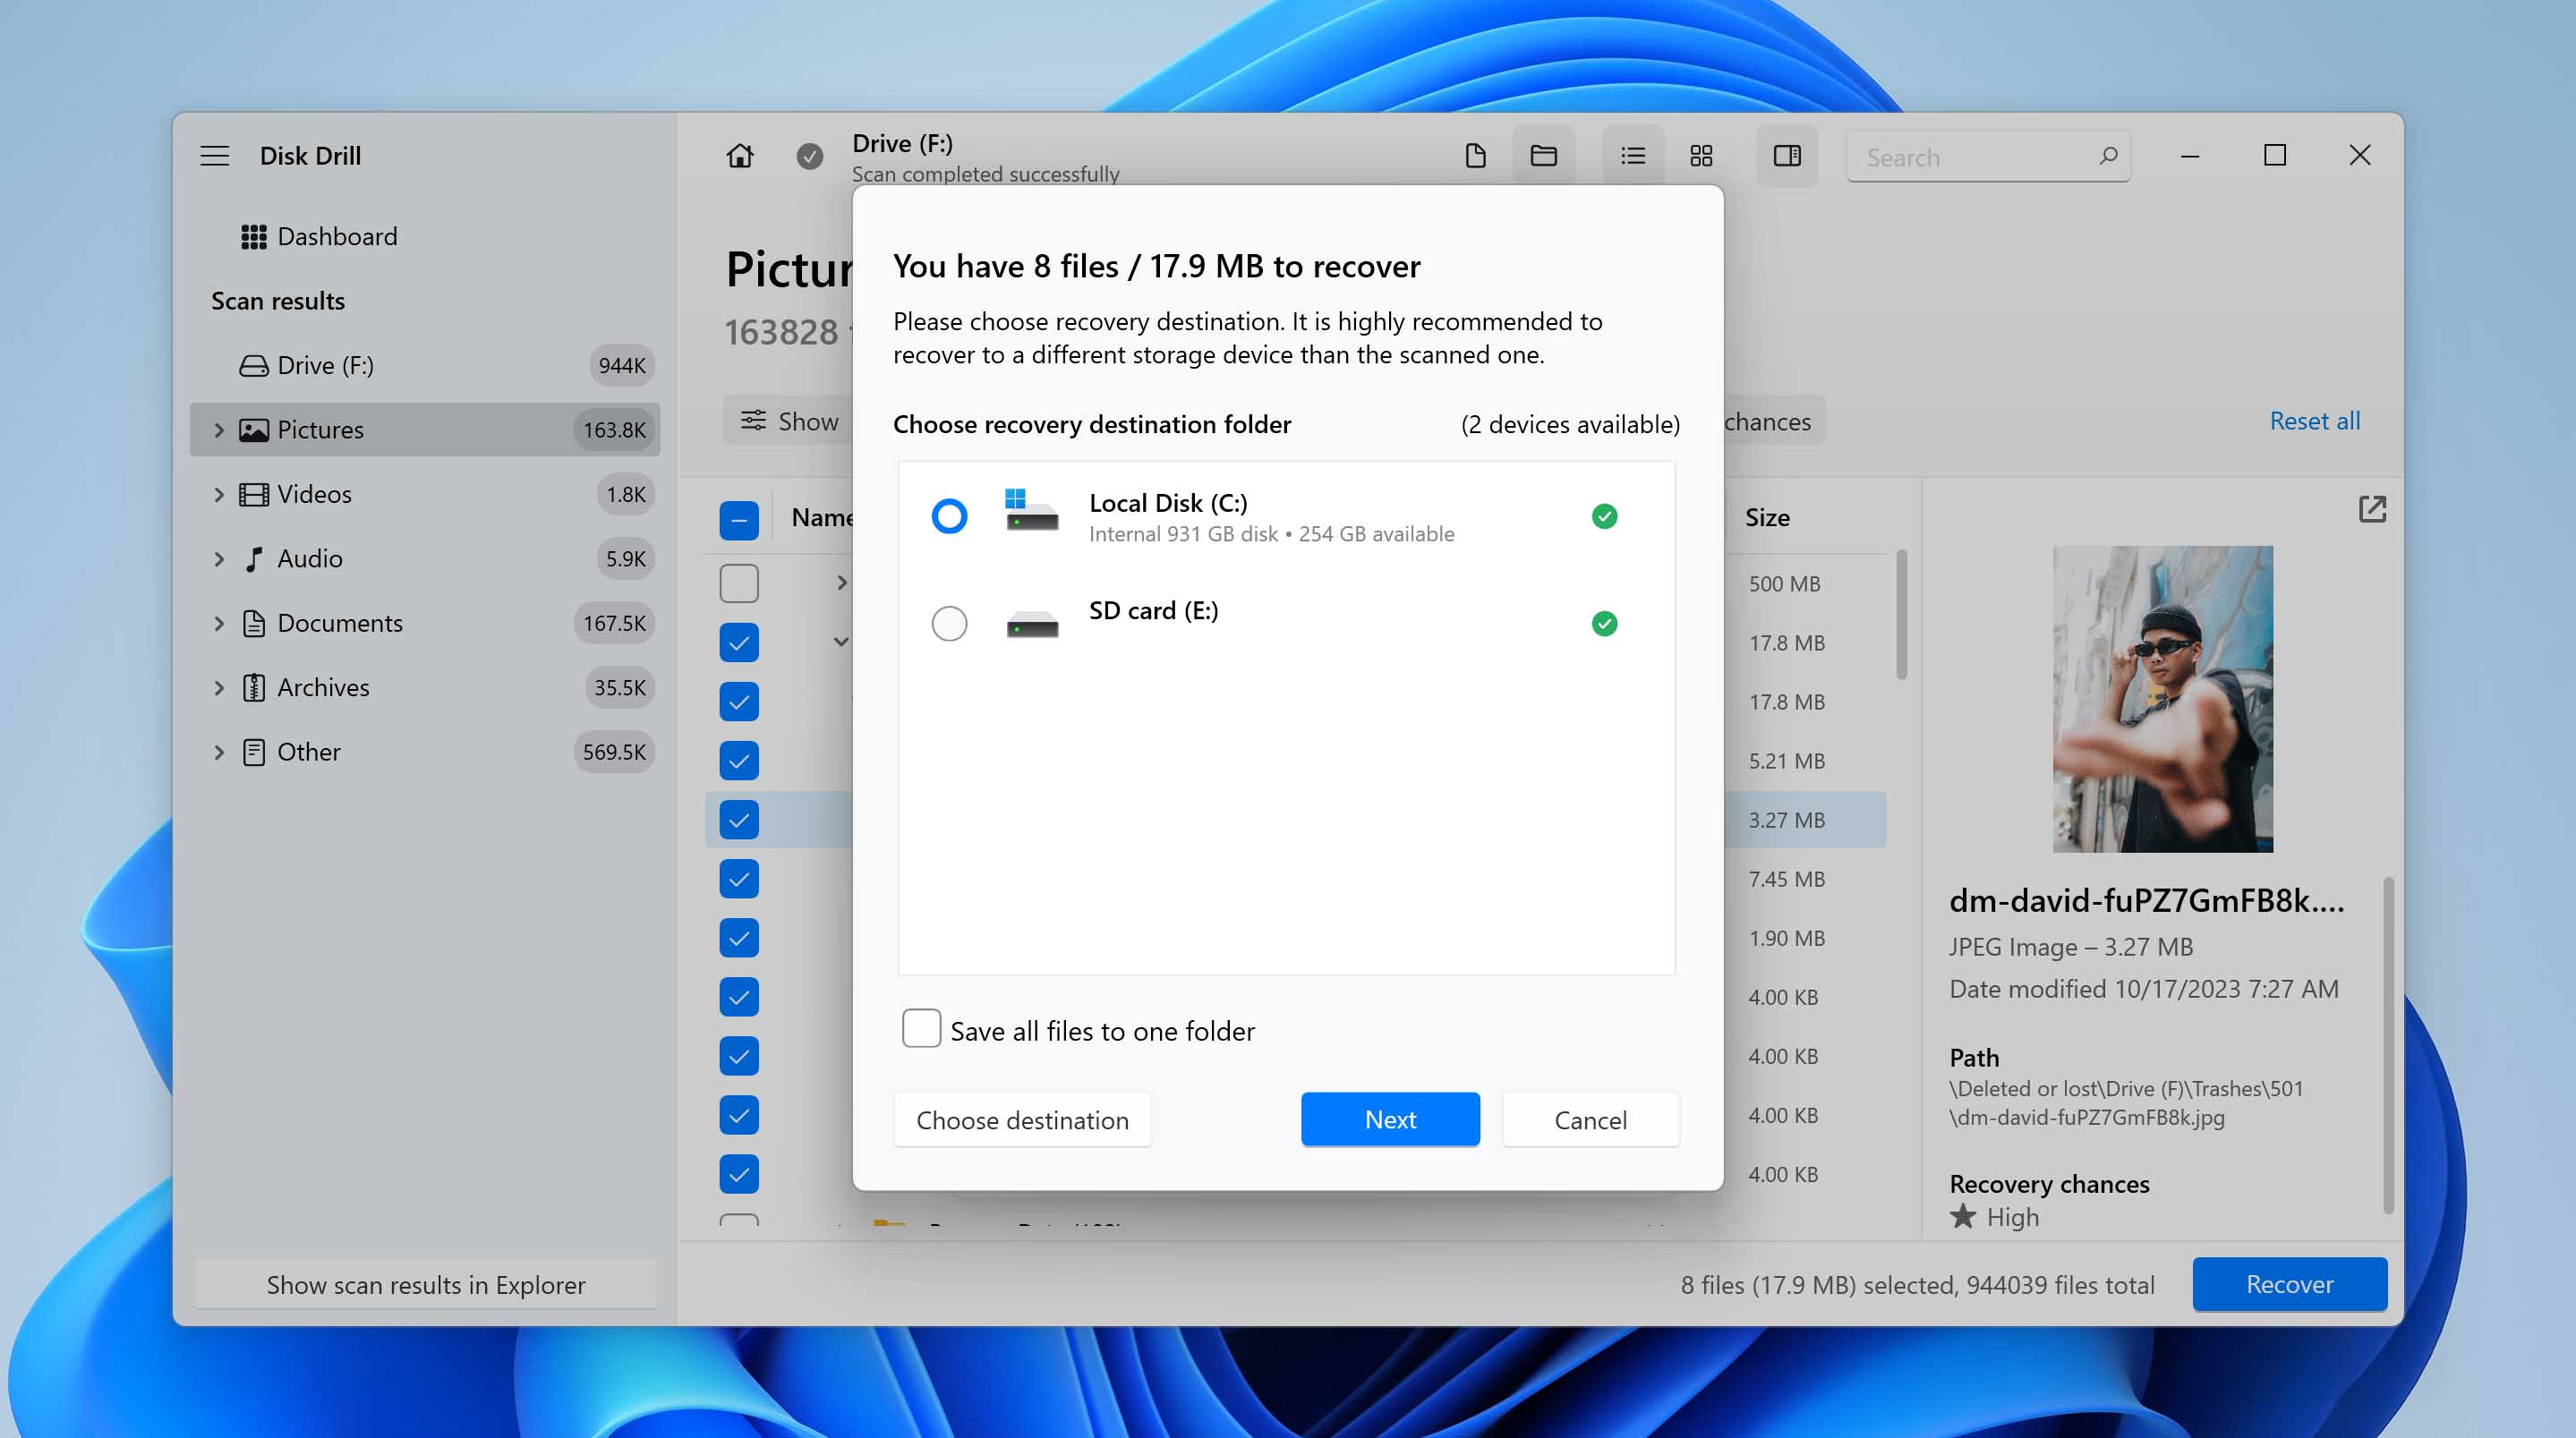2576x1438 pixels.
Task: Click the Search input field
Action: (1987, 157)
